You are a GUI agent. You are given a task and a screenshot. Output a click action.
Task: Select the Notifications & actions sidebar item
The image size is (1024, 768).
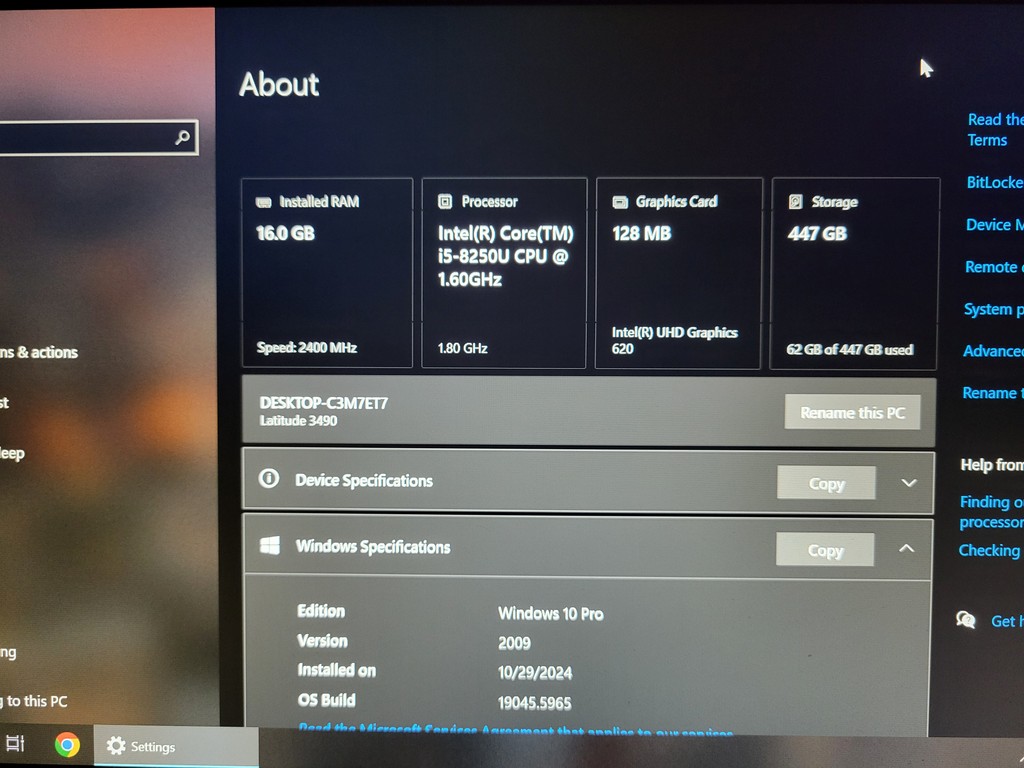39,353
